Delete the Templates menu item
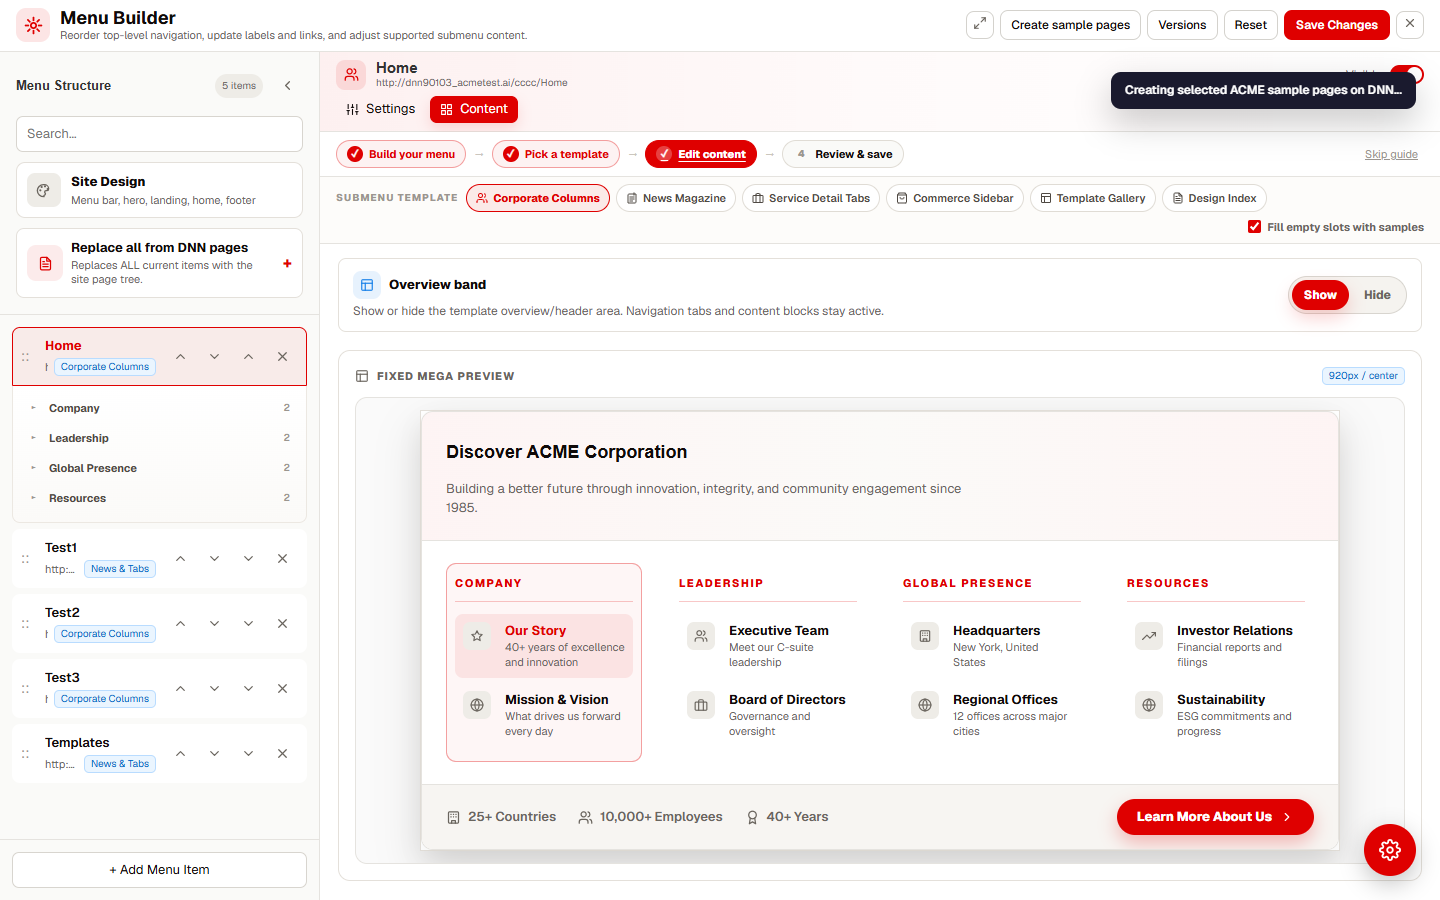Viewport: 1440px width, 900px height. pos(282,754)
